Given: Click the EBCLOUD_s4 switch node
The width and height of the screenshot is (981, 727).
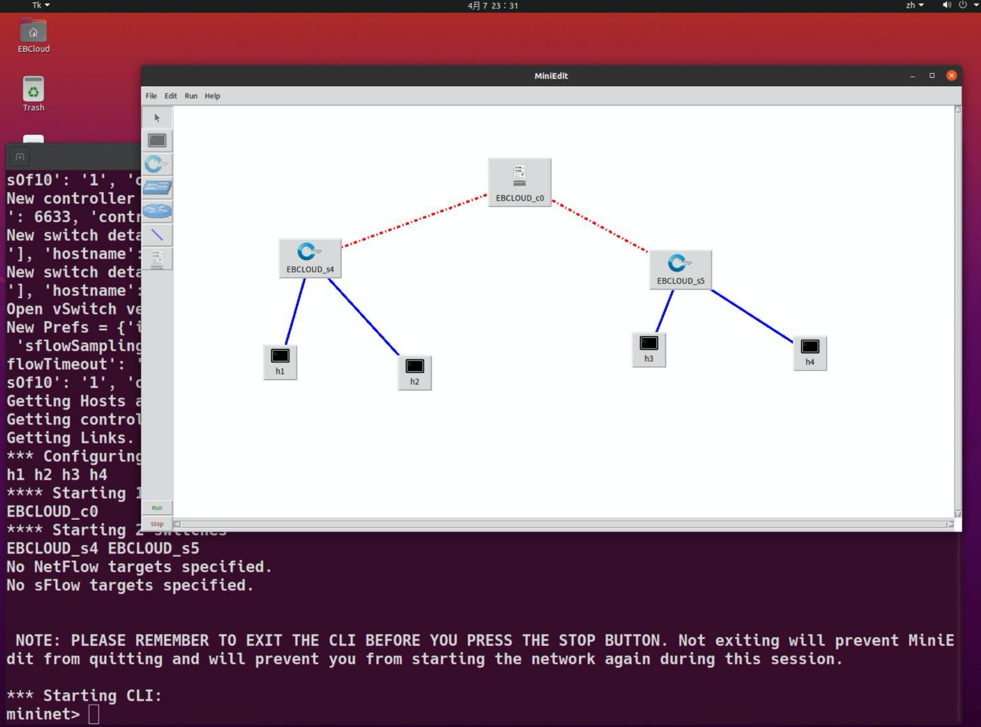Looking at the screenshot, I should coord(310,257).
